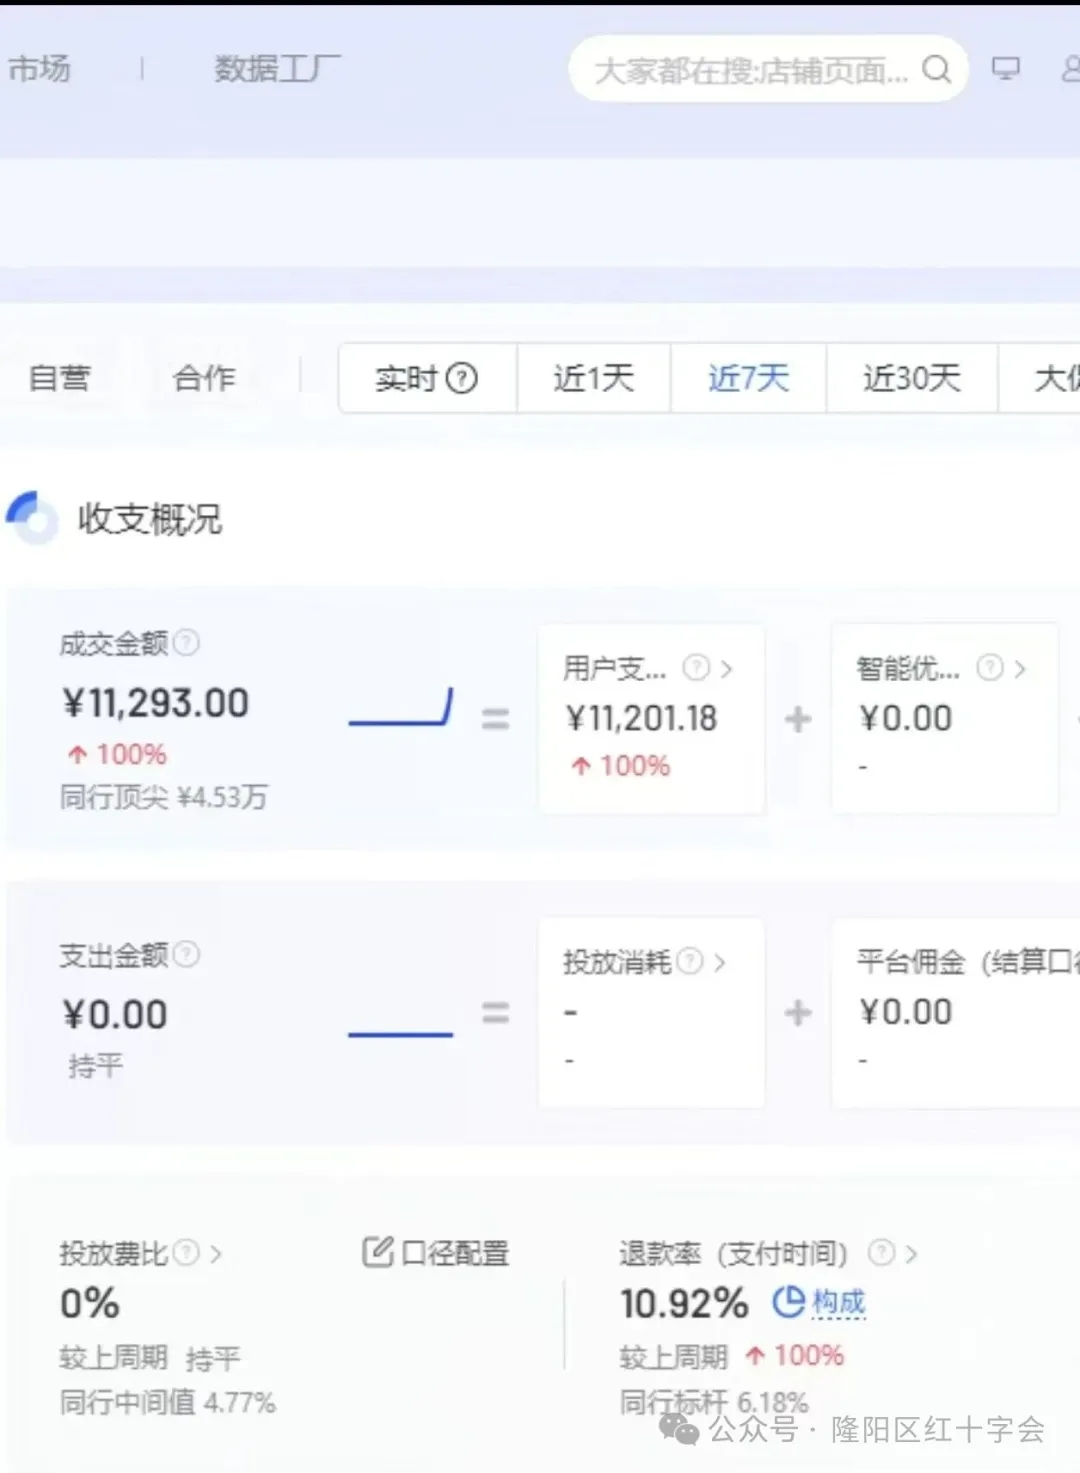Open the monitor screen icon in header
Image resolution: width=1080 pixels, height=1473 pixels.
1005,68
